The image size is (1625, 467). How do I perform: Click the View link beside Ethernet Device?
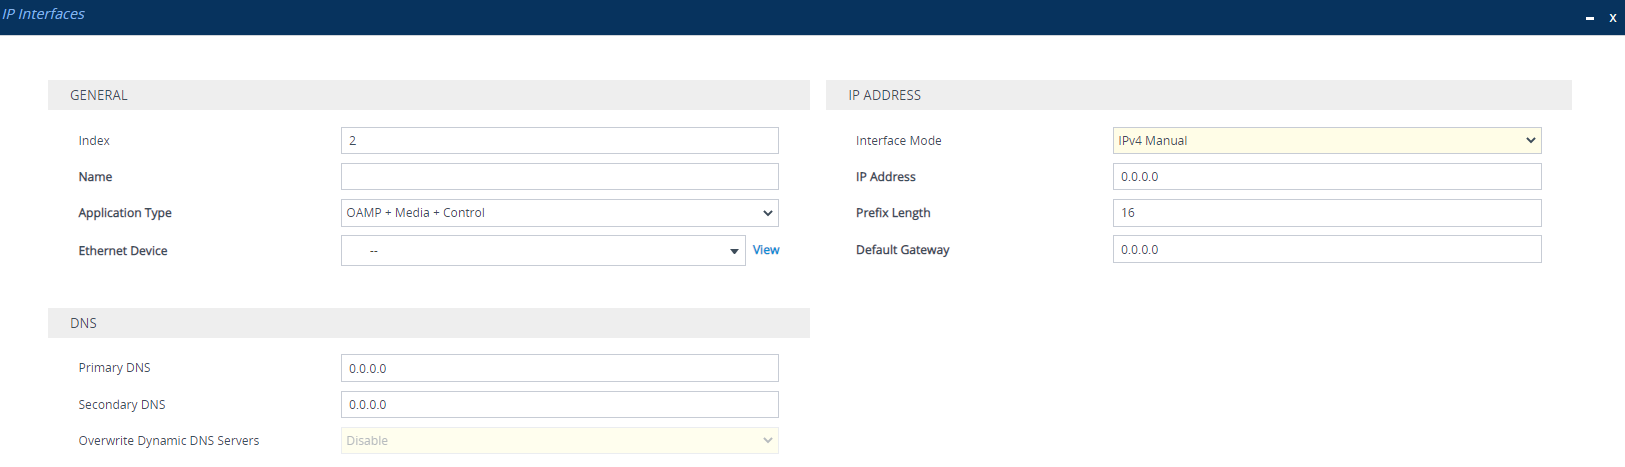coord(766,250)
